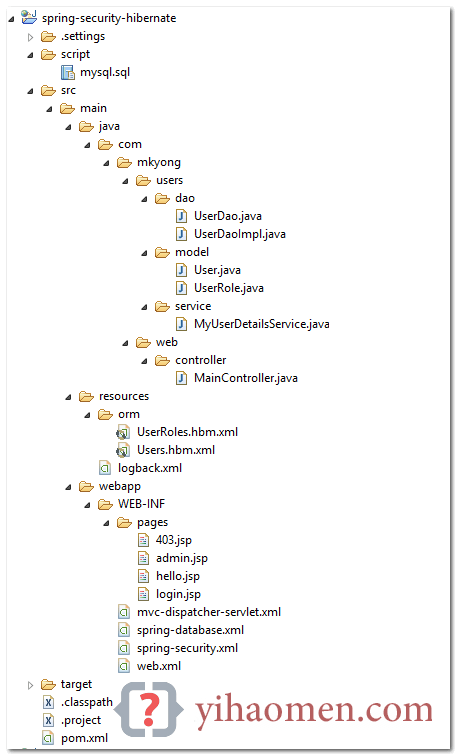Screen dimensions: 457x756
Task: Expand the .settings folder
Action: pyautogui.click(x=30, y=37)
